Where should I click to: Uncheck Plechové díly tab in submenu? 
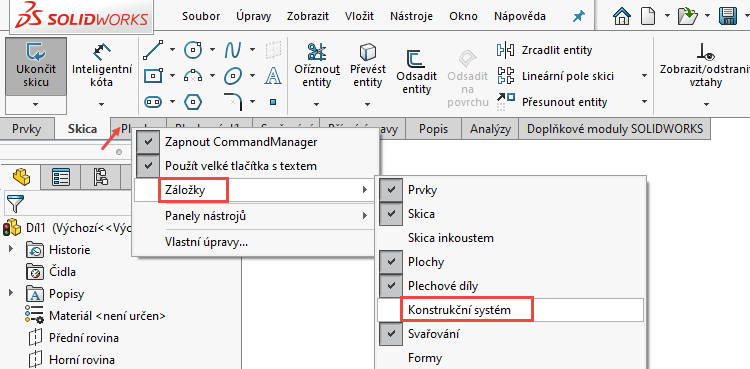point(511,286)
